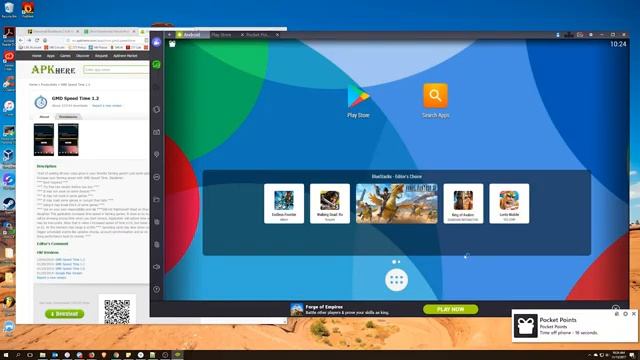
Task: Set location with the sidebar pin icon
Action: pos(156,154)
